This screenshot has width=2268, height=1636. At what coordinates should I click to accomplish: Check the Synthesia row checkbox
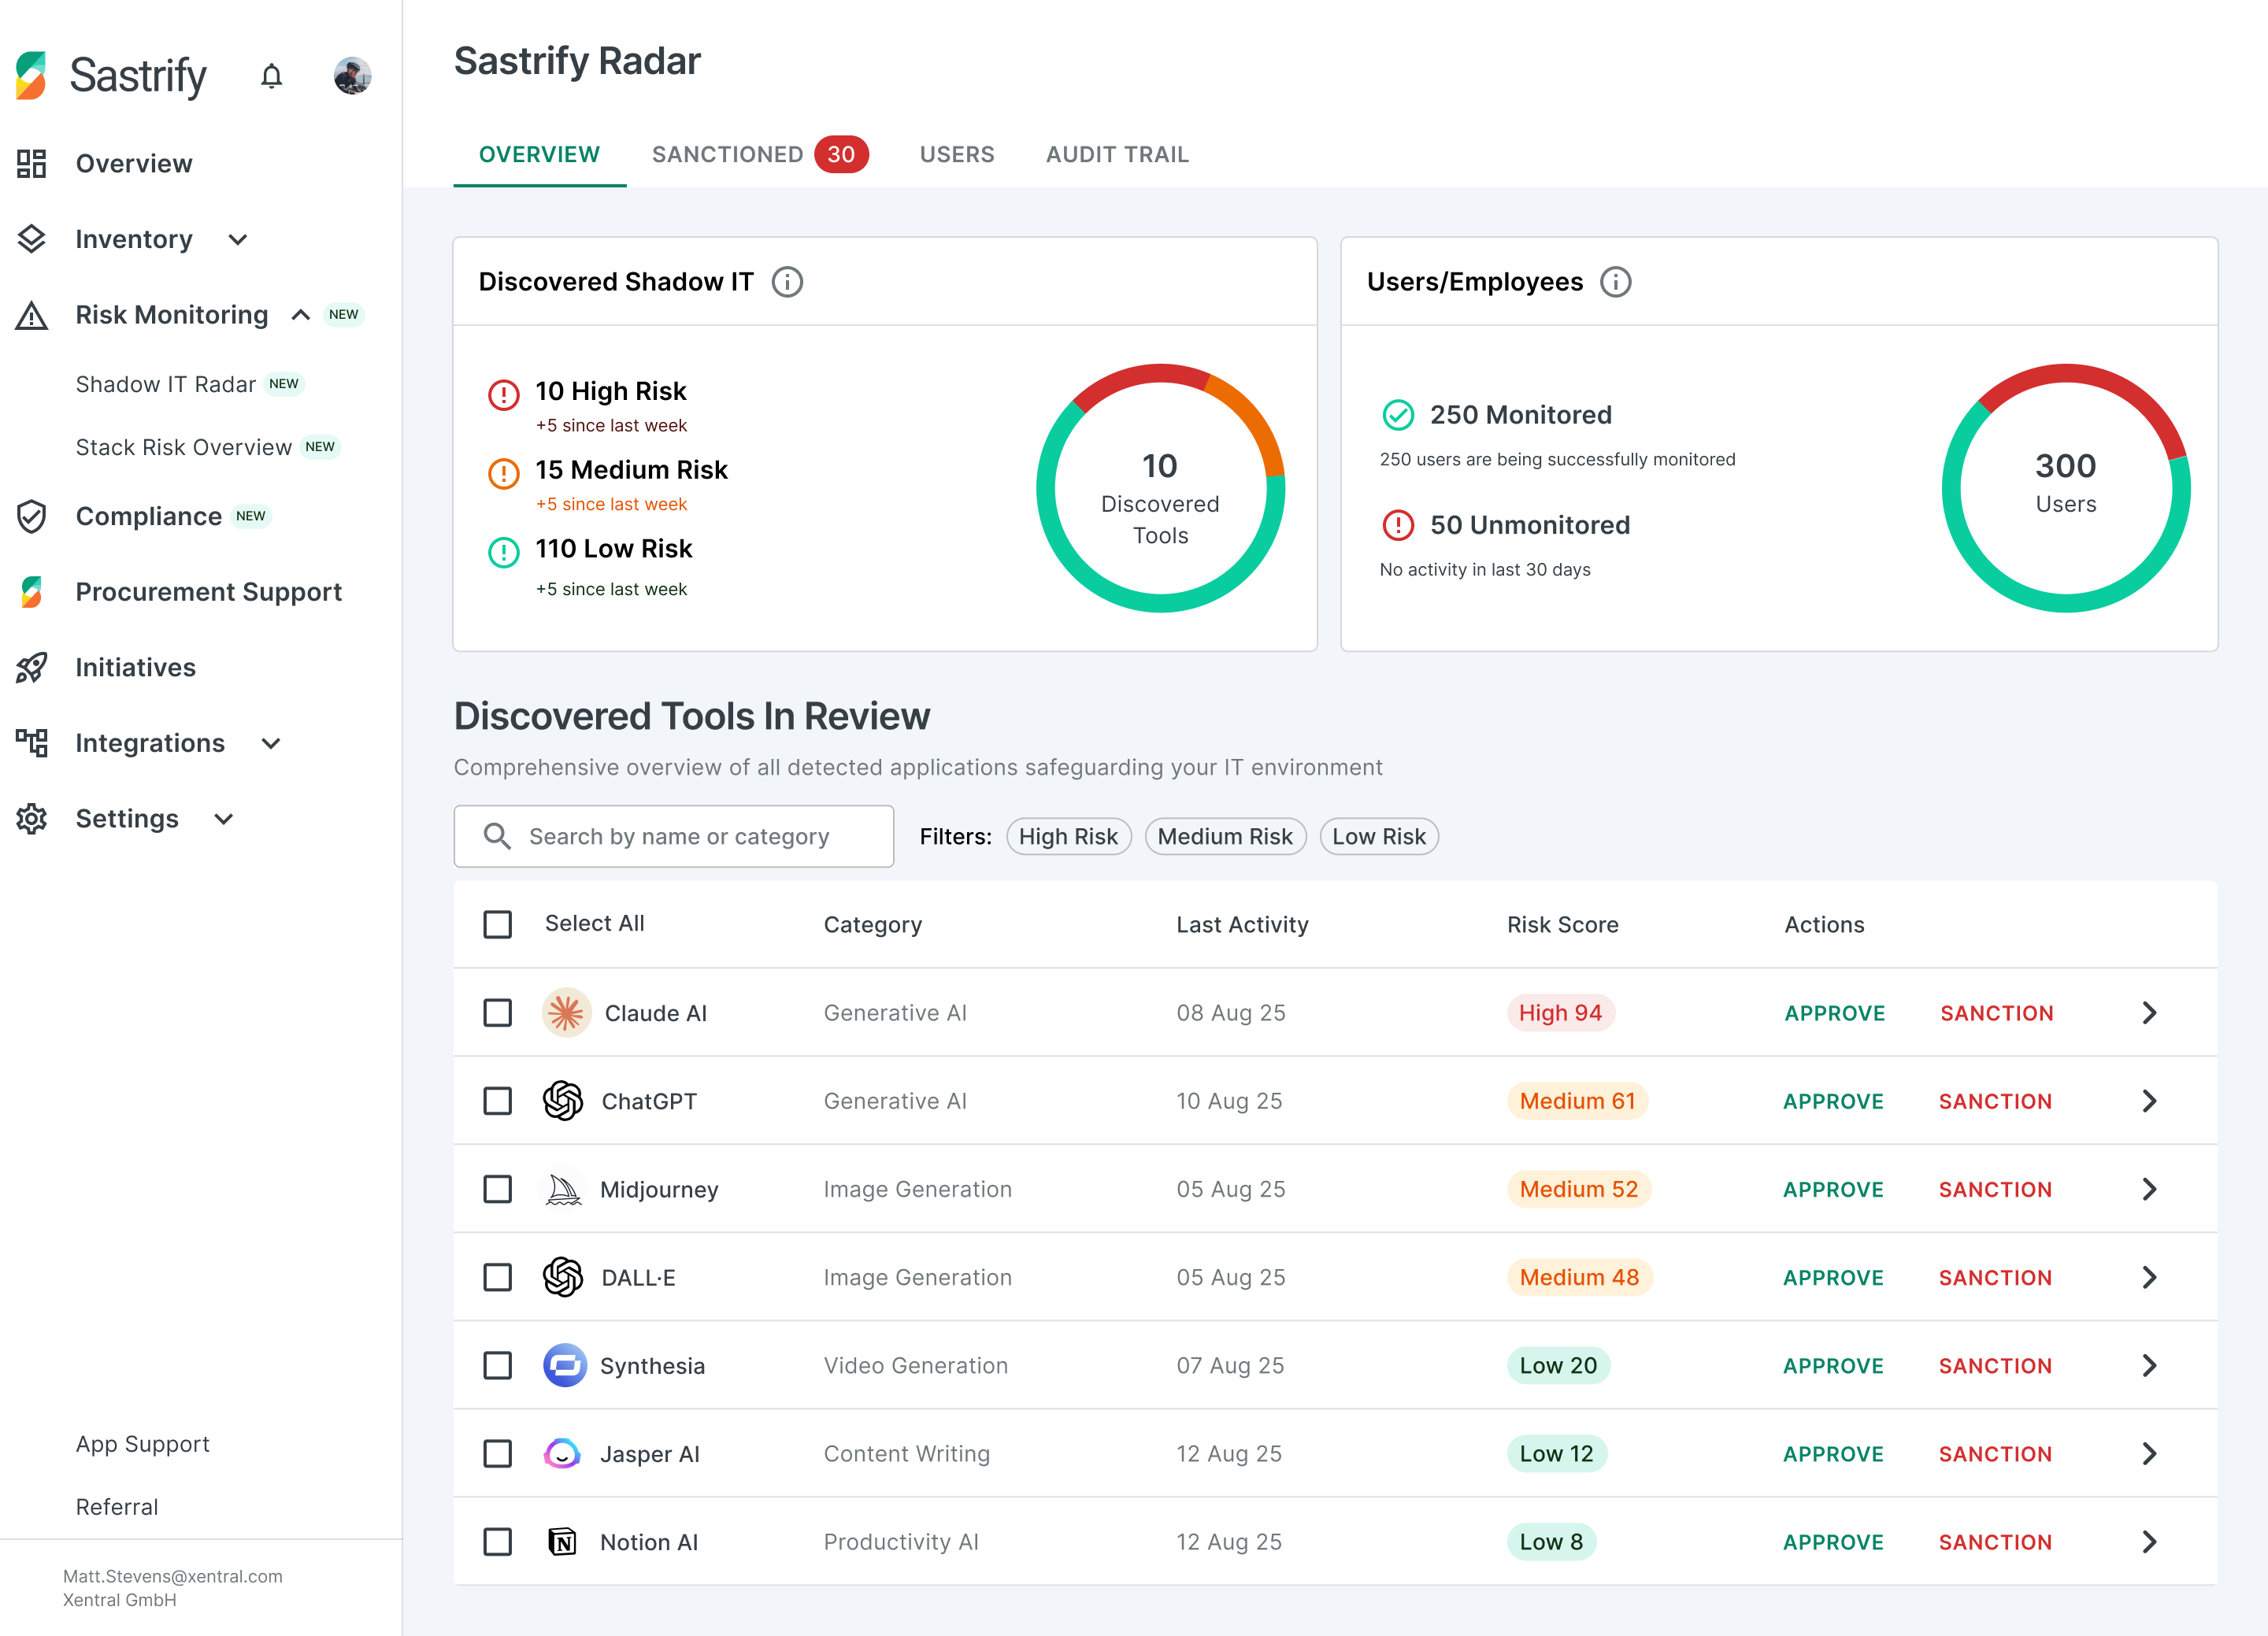click(x=497, y=1365)
